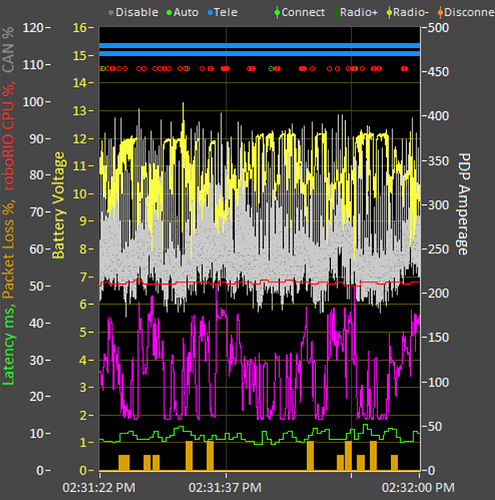Click the yellow Radio- marker icon

389,13
